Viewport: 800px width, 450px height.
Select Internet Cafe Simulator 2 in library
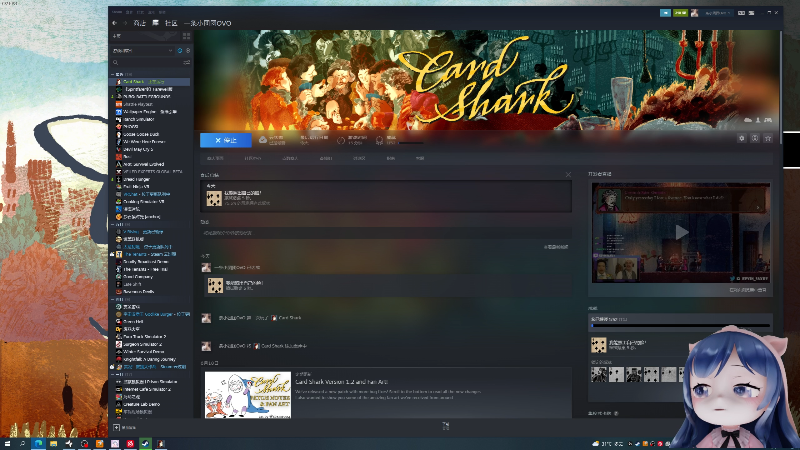click(151, 389)
